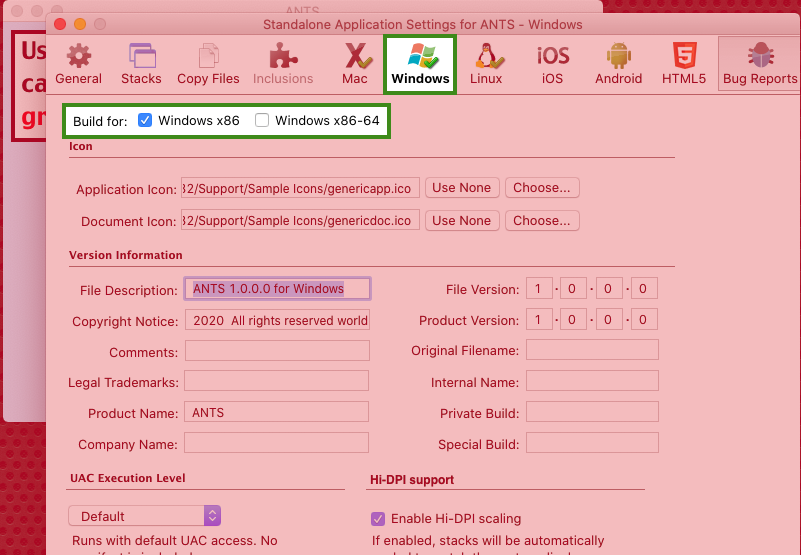The width and height of the screenshot is (801, 555).
Task: Click Product Version first number field
Action: tap(539, 319)
